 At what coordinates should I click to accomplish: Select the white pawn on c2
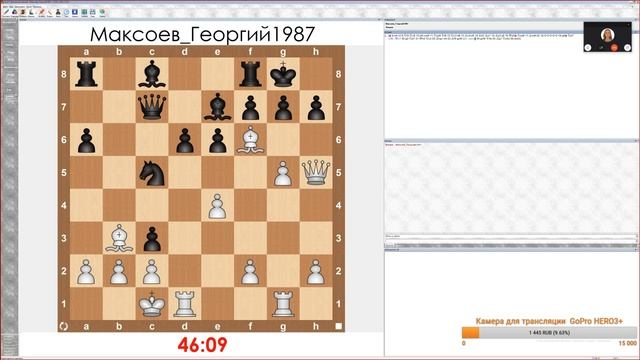152,271
